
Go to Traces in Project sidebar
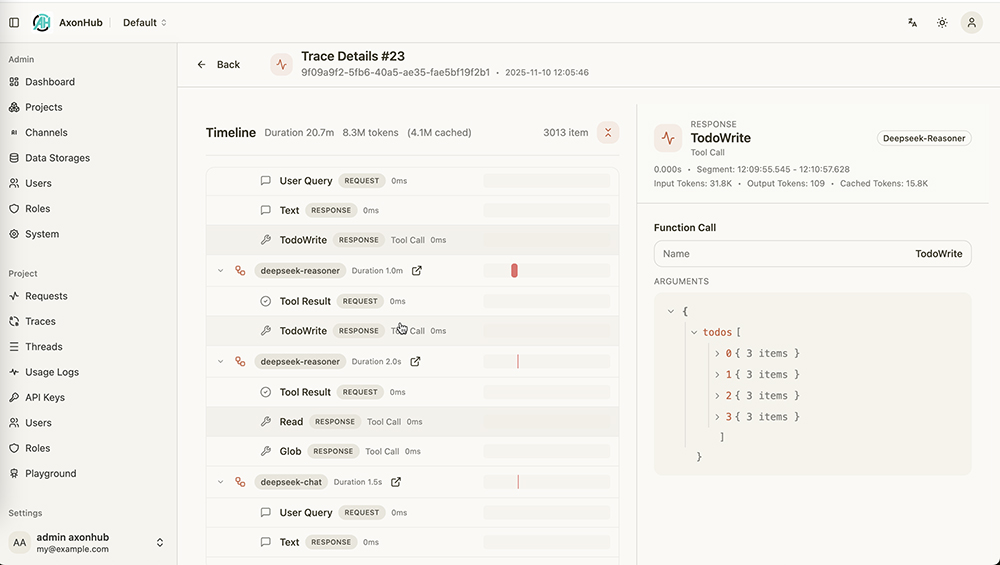(x=40, y=321)
